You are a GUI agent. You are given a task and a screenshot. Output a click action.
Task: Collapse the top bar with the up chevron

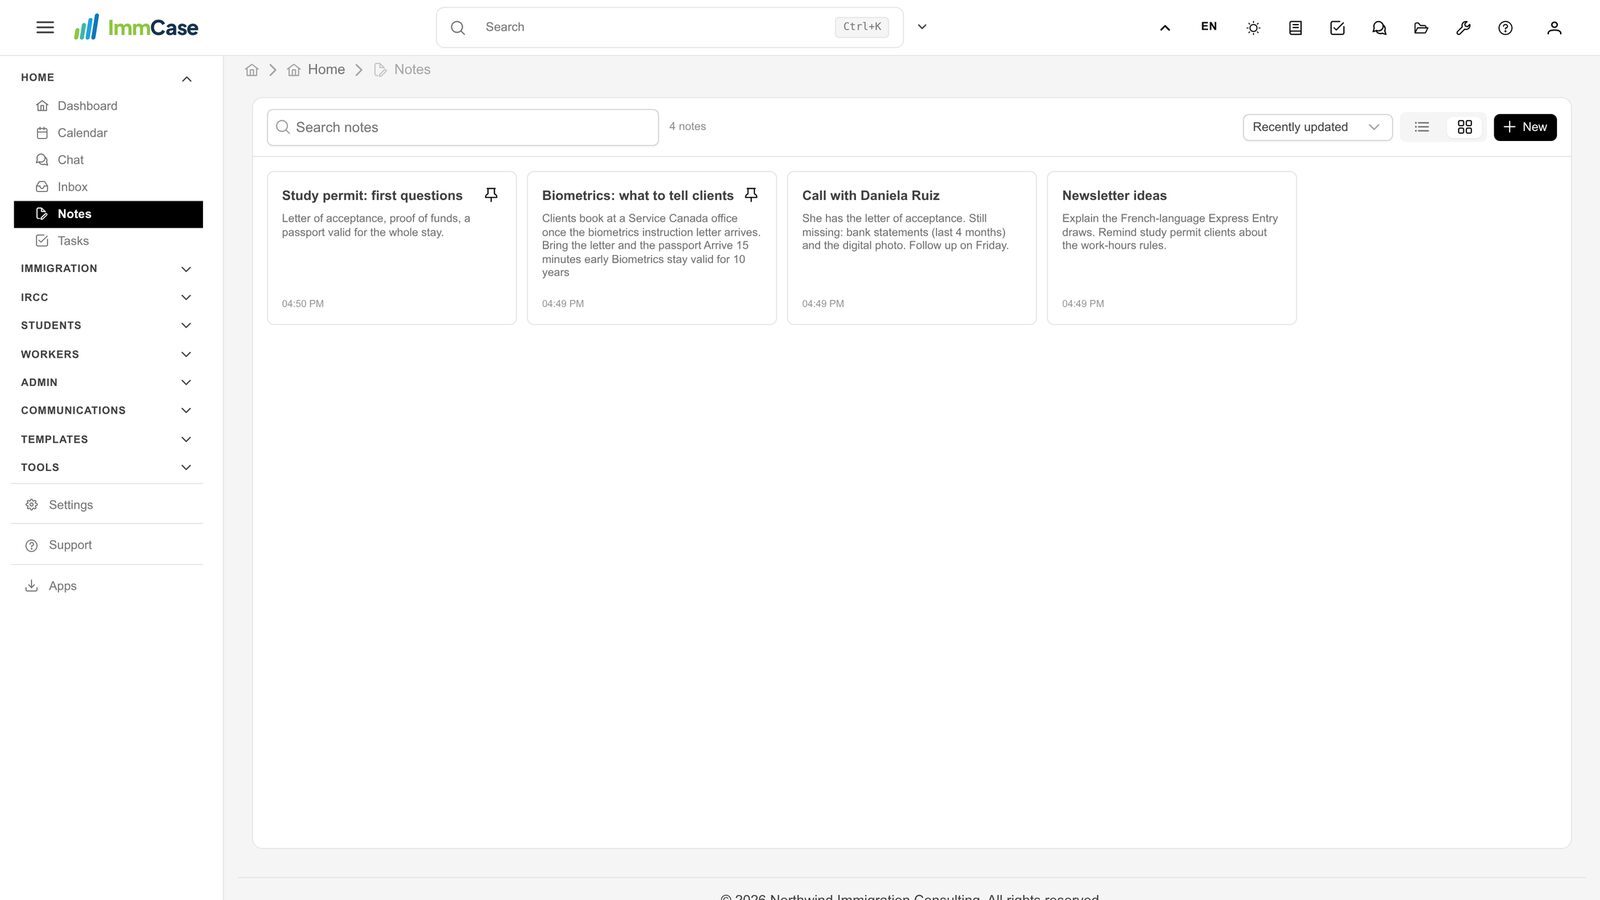click(1165, 28)
